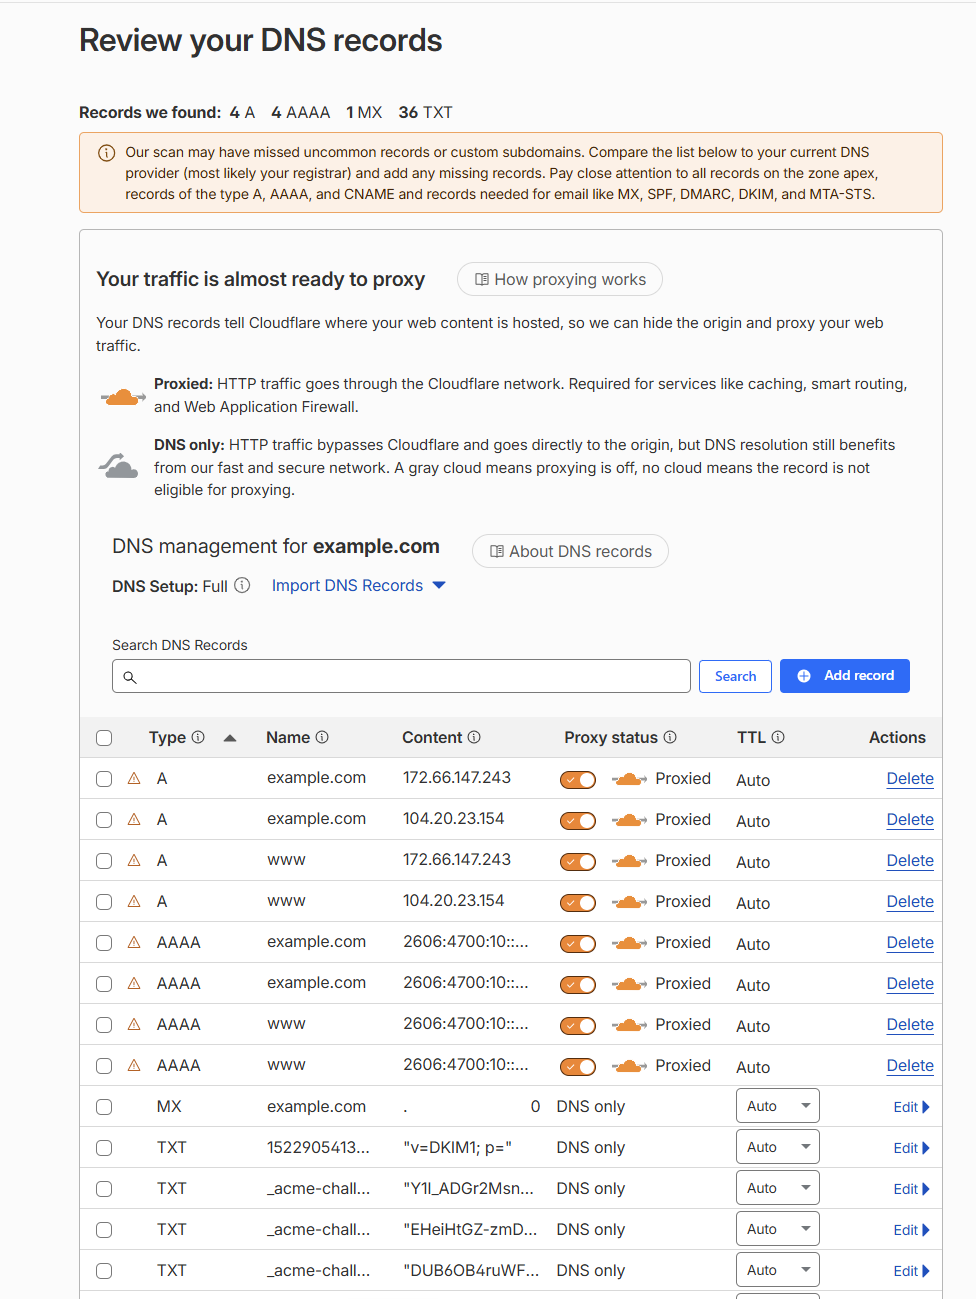976x1299 pixels.
Task: Click the info icon next to Content header
Action: (x=474, y=737)
